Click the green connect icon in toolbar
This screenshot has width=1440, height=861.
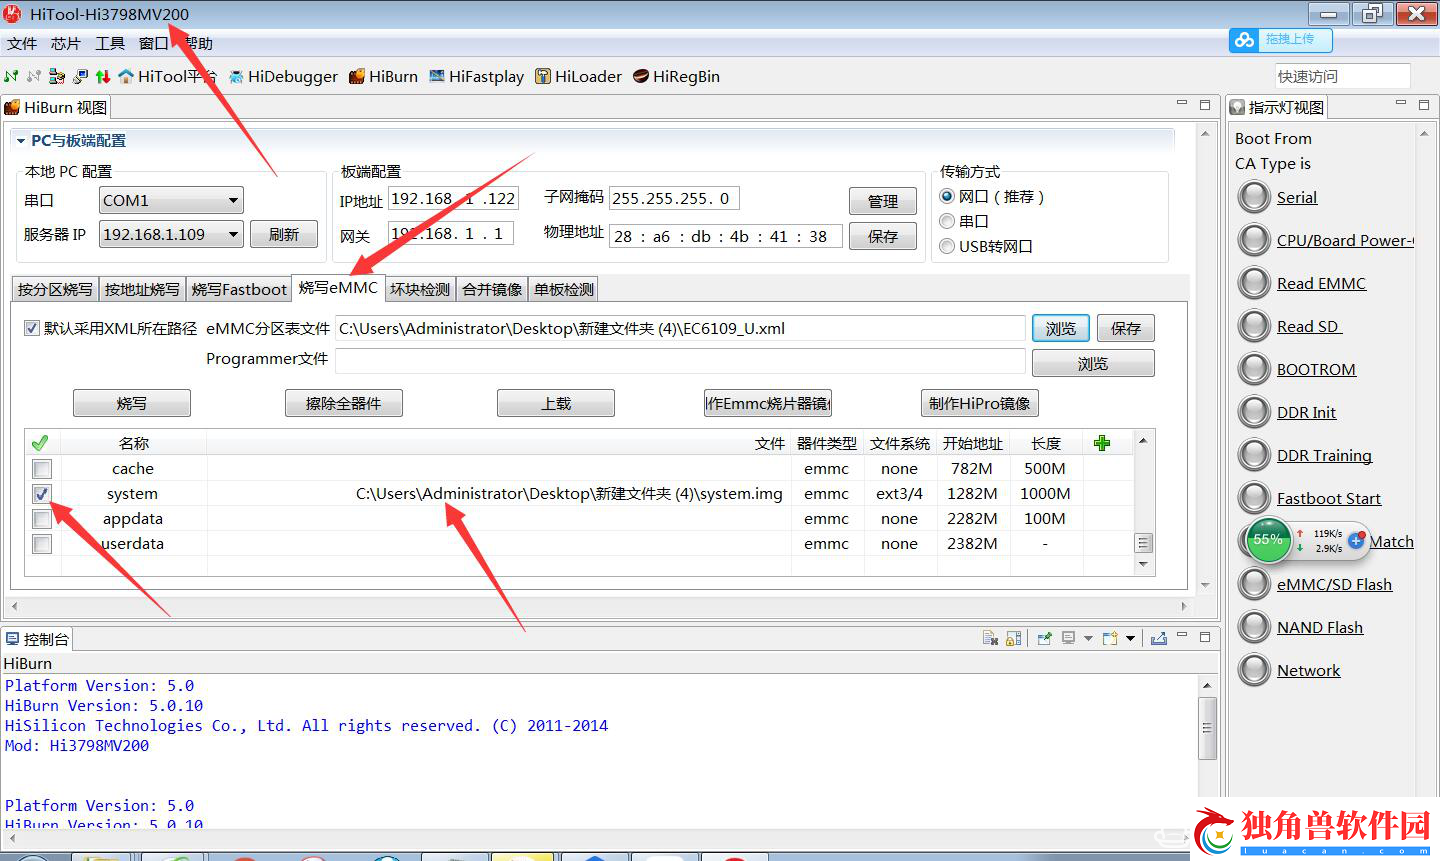click(x=11, y=76)
